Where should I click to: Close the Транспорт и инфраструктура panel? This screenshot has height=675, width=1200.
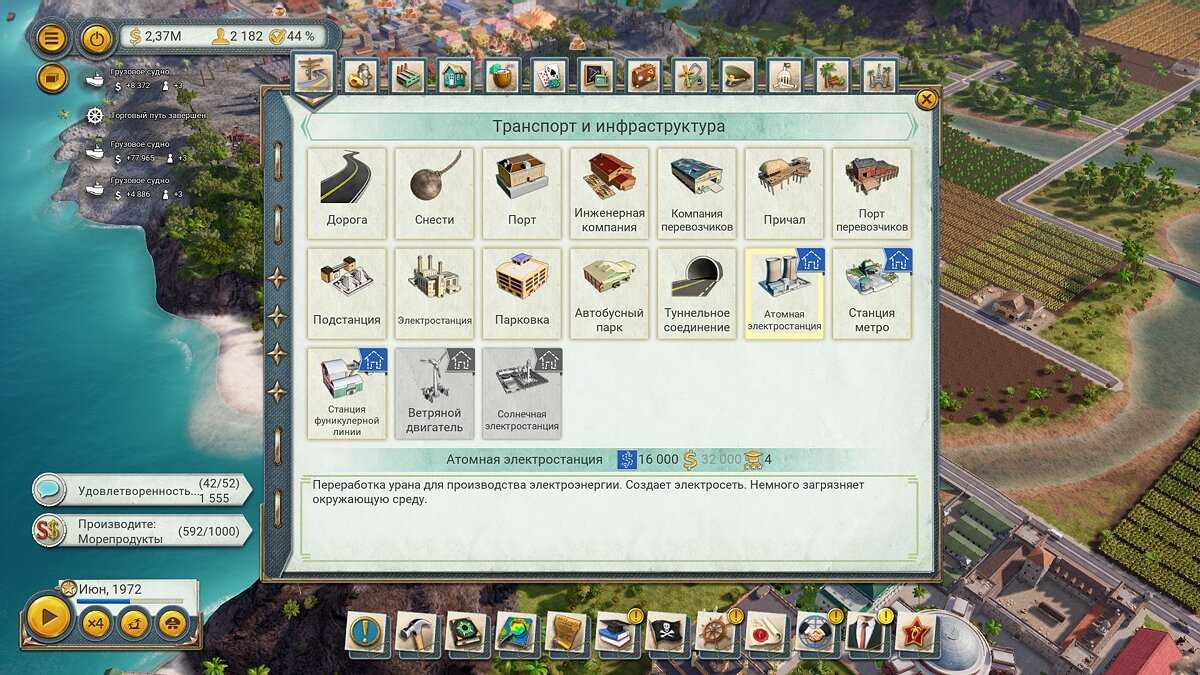point(927,99)
